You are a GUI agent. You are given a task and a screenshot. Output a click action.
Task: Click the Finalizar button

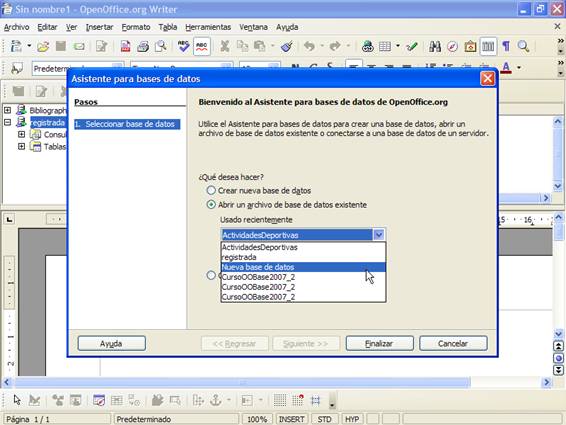379,343
